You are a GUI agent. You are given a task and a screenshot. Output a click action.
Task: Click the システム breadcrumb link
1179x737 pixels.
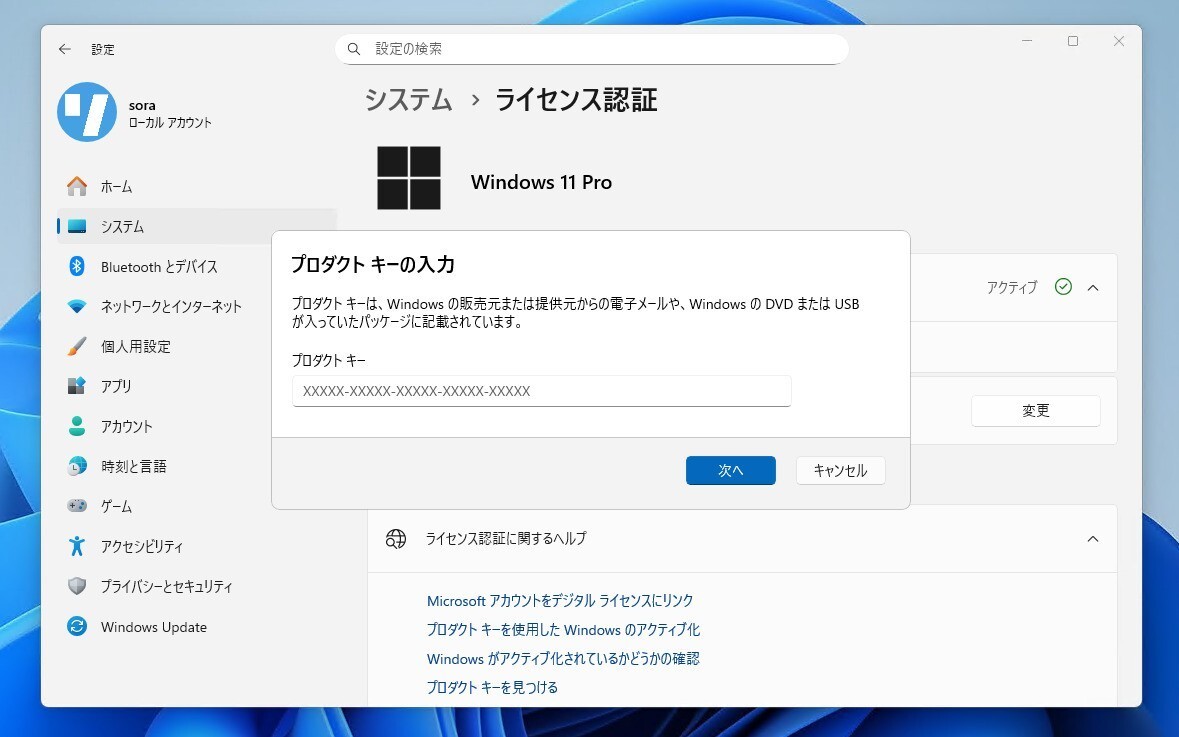coord(408,99)
